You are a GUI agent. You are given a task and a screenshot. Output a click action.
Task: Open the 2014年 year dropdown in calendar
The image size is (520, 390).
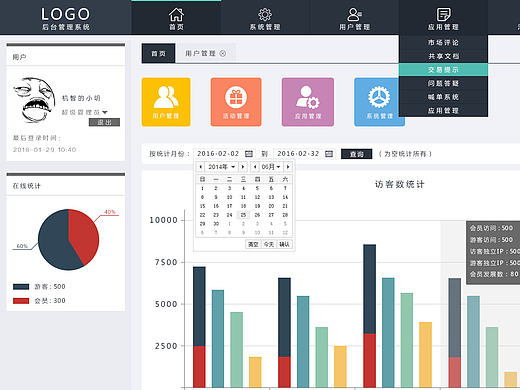(x=222, y=167)
